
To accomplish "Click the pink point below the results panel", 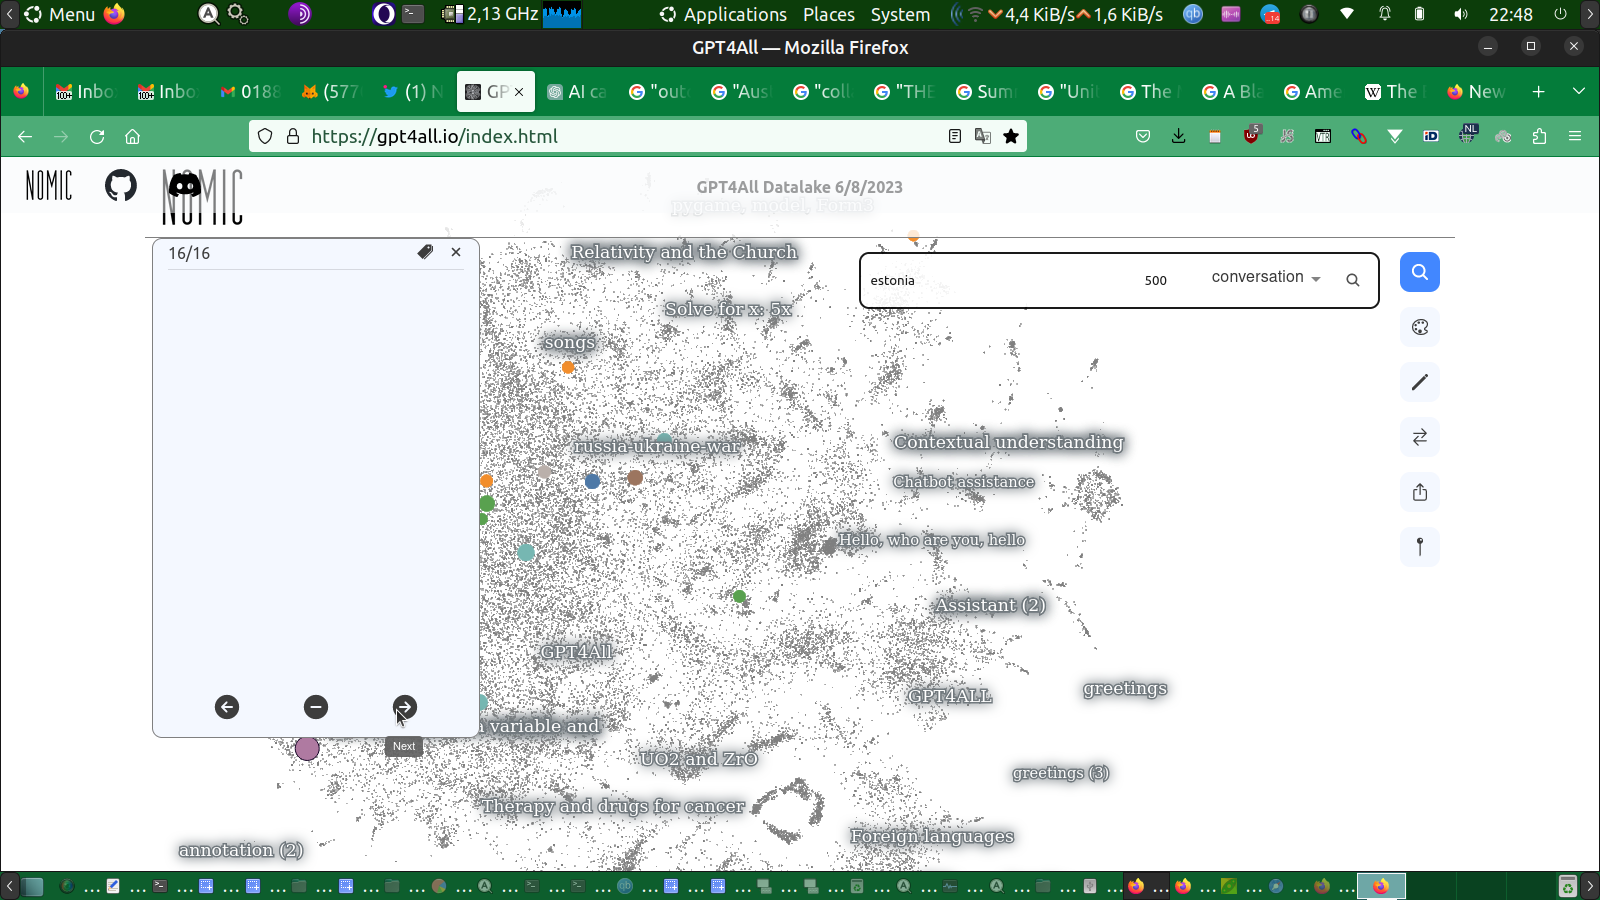I will pyautogui.click(x=307, y=748).
